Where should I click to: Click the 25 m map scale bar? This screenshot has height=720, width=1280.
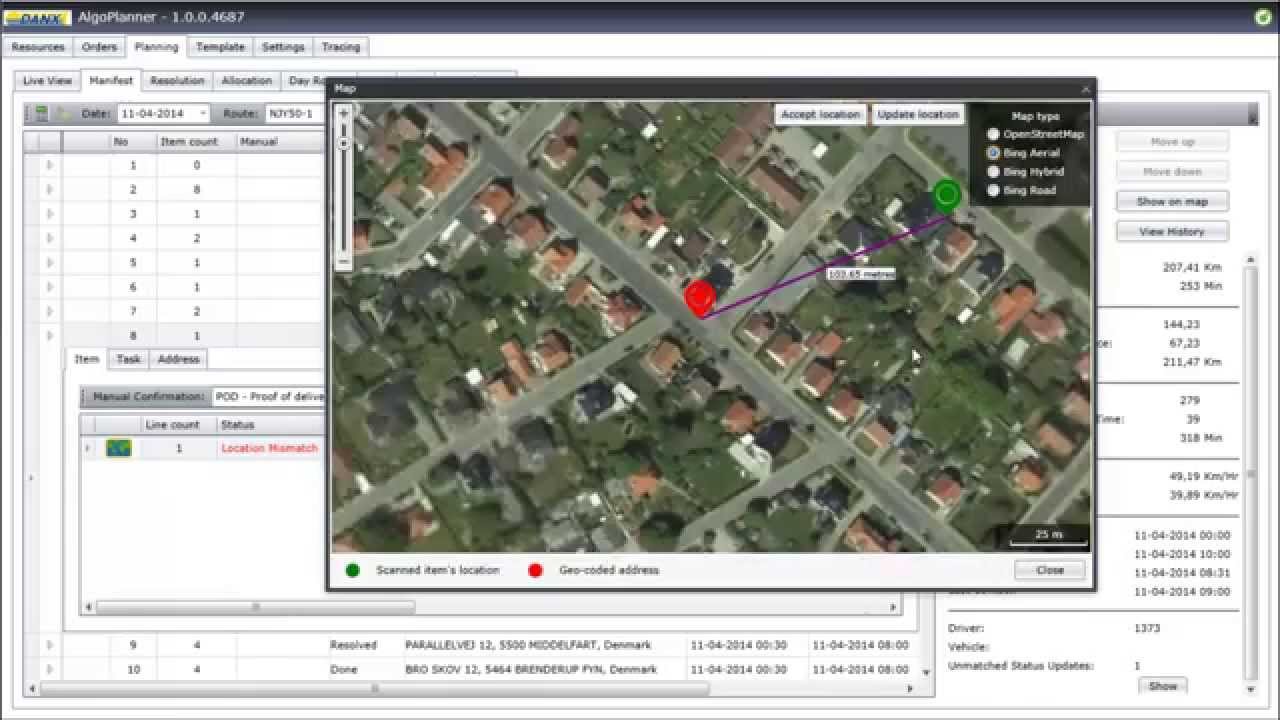click(x=1048, y=536)
